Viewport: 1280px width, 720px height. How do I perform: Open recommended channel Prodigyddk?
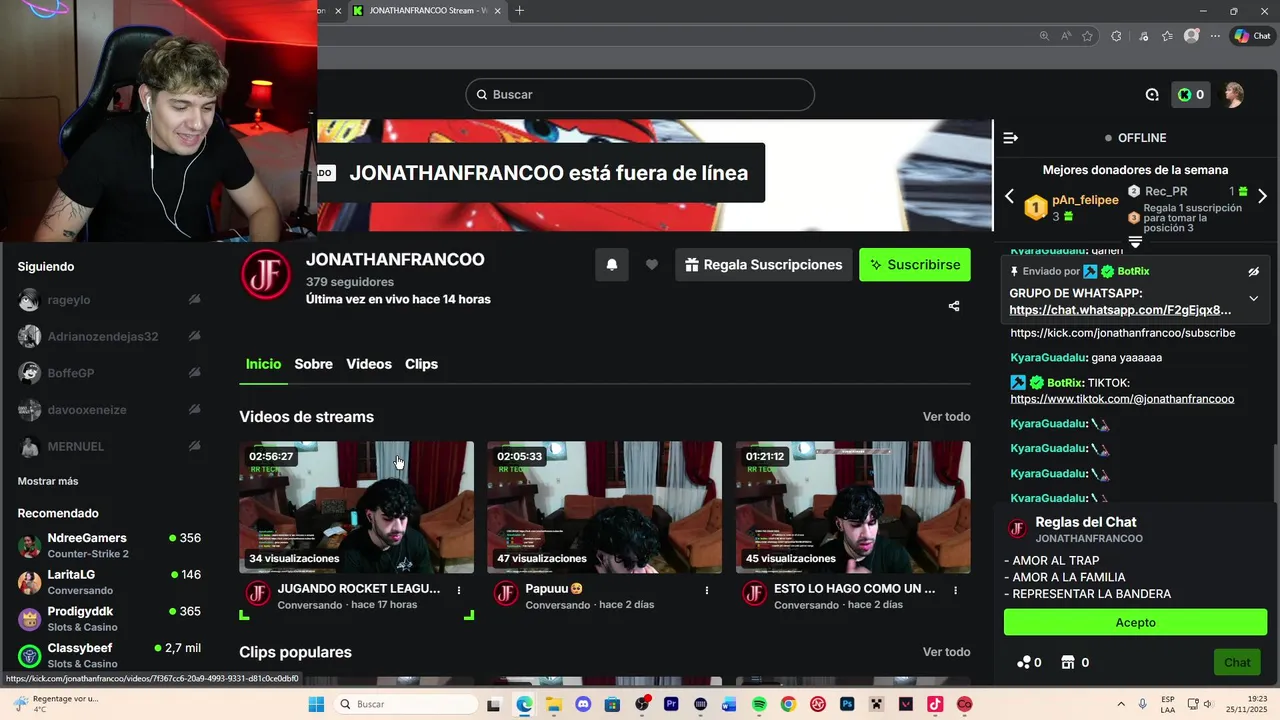pos(109,618)
